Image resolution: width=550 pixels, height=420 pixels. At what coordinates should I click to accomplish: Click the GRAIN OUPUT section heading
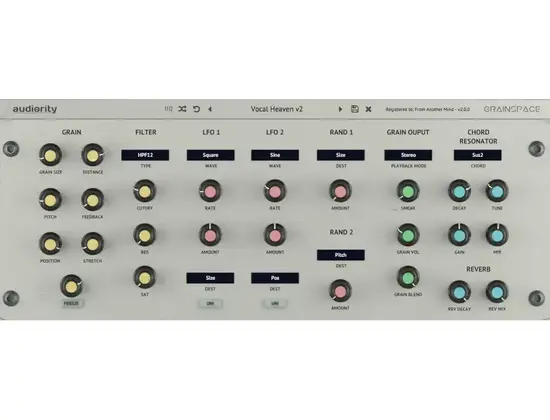click(x=408, y=132)
